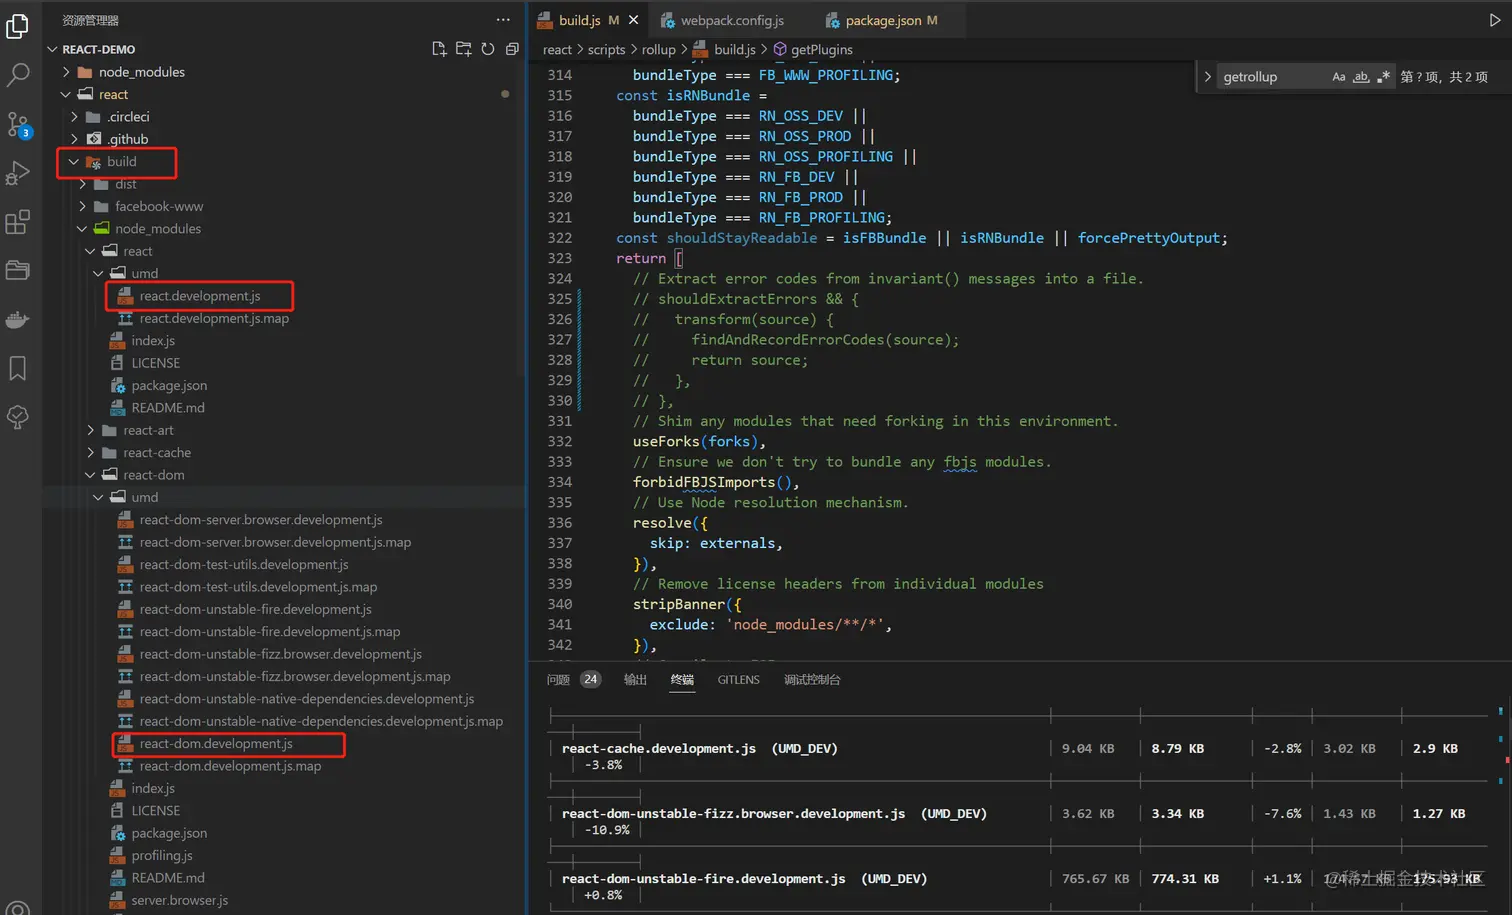The width and height of the screenshot is (1512, 915).
Task: Open Source Control view with 3 badge
Action: coord(18,124)
